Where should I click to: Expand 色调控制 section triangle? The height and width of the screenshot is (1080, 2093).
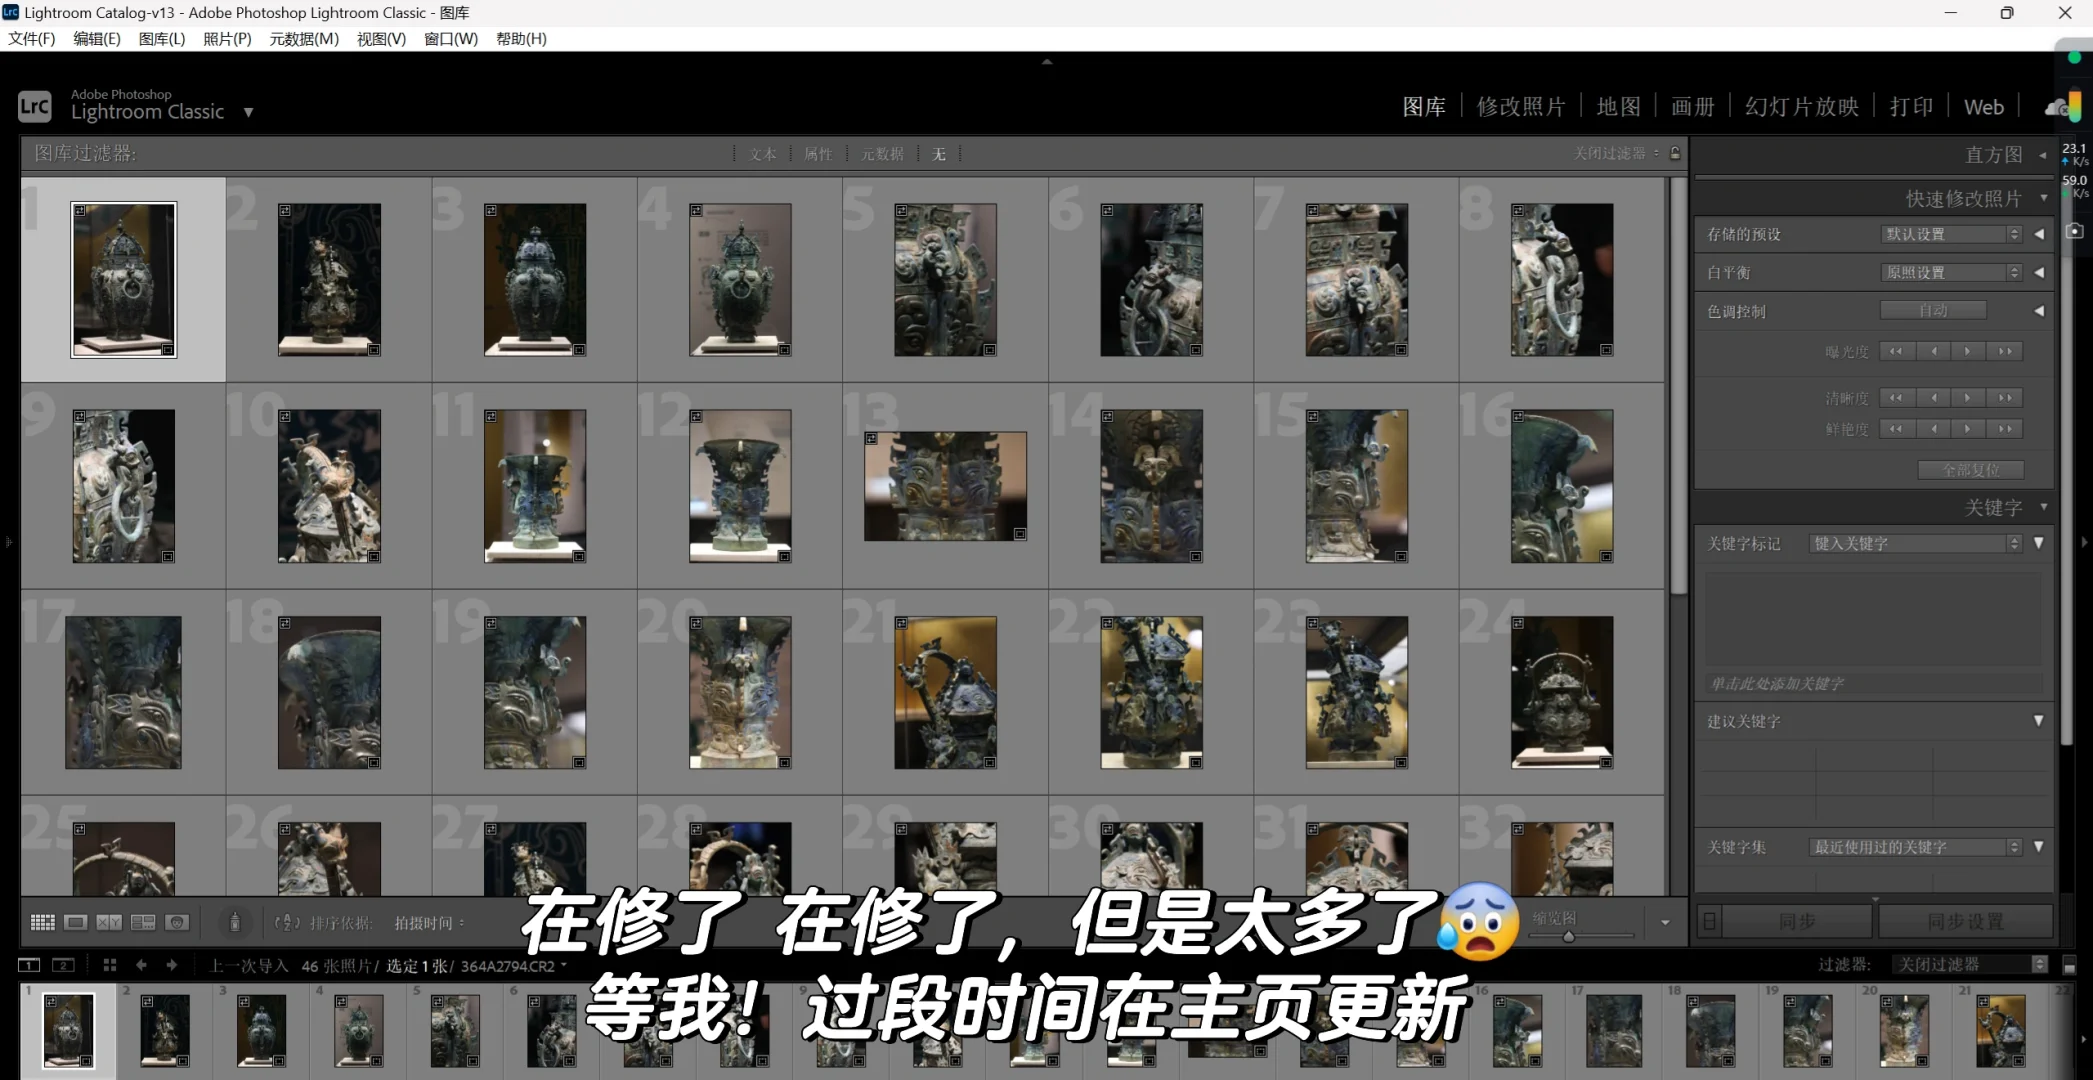point(2039,311)
